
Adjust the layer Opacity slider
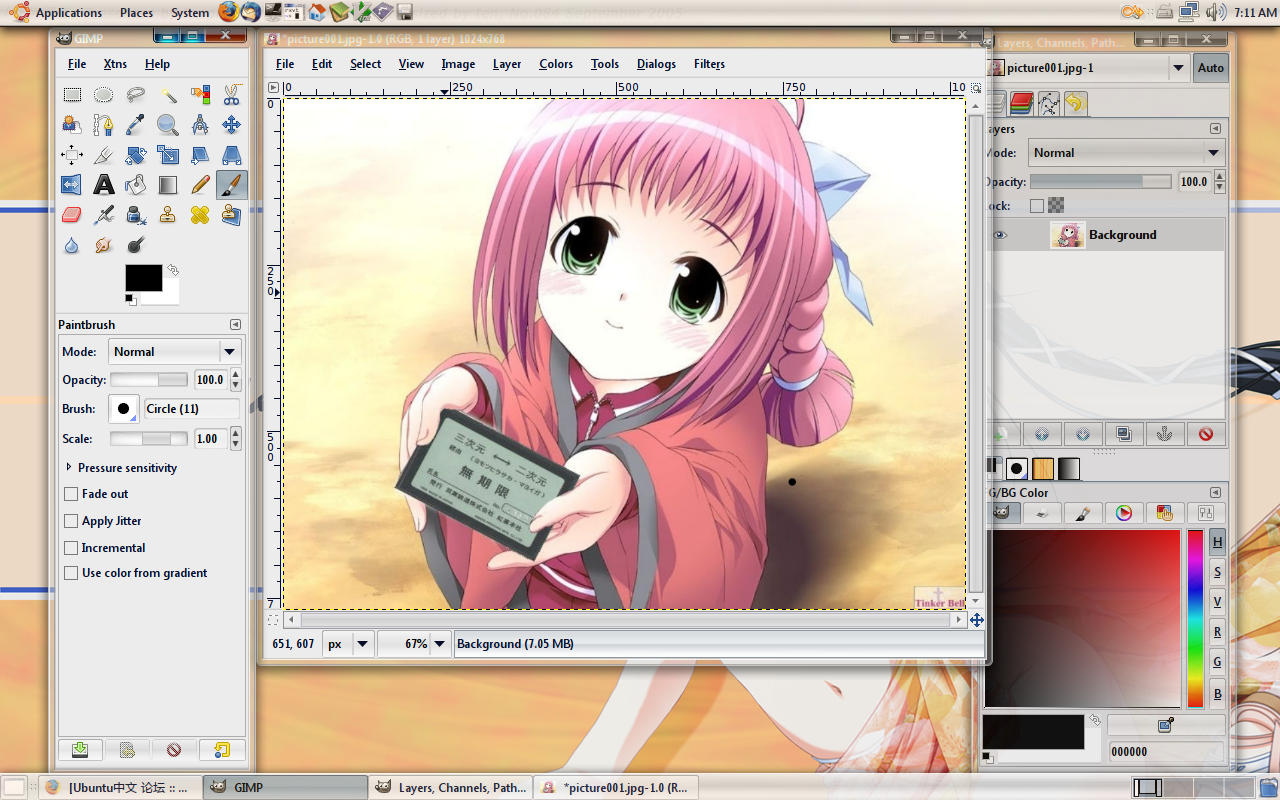coord(1100,182)
